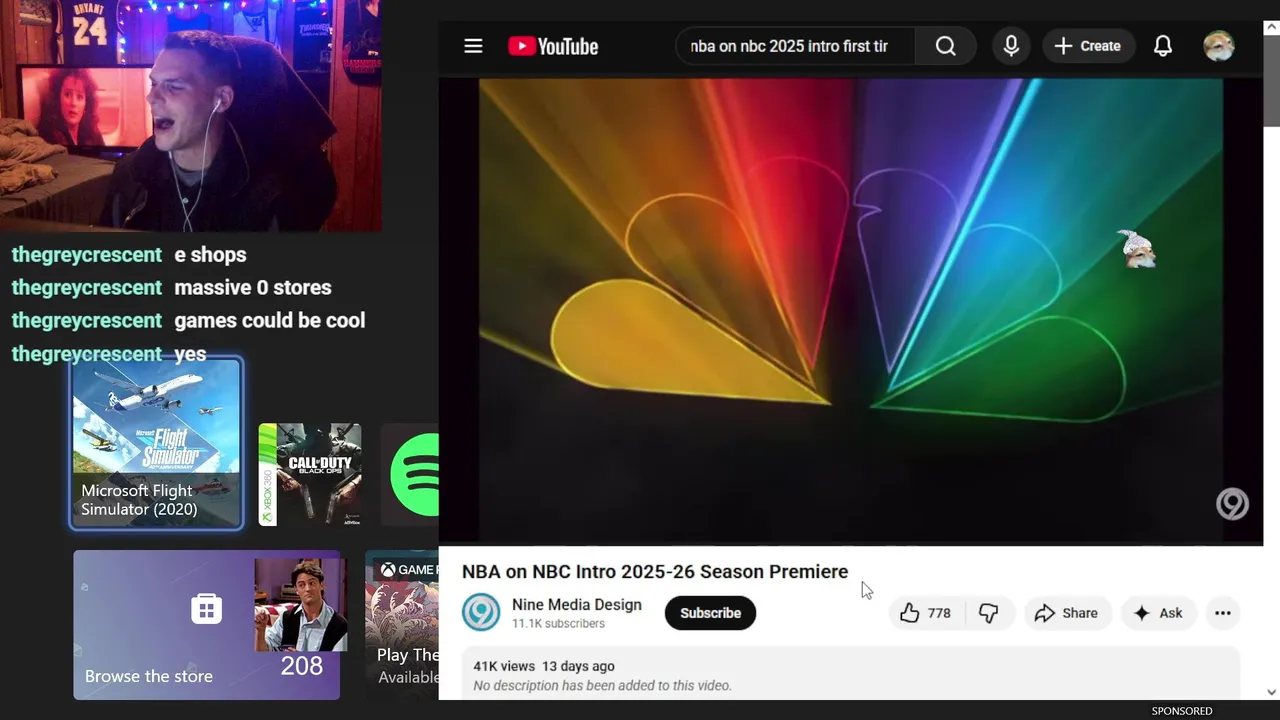Click chat message 'games could be cool'

click(x=270, y=321)
